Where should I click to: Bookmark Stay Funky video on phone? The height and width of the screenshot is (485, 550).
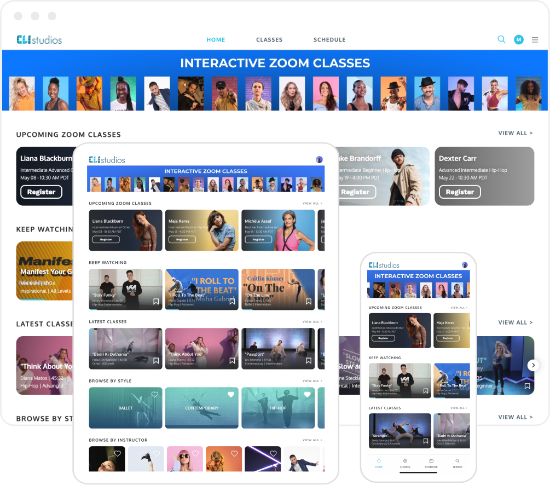point(425,391)
